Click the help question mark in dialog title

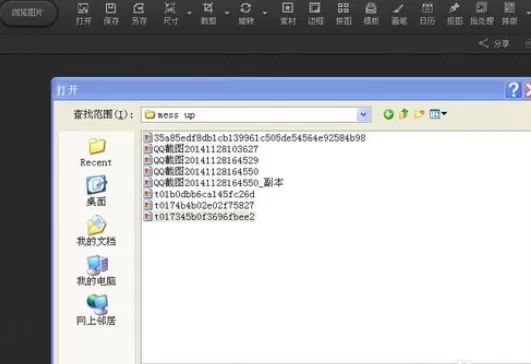(513, 90)
